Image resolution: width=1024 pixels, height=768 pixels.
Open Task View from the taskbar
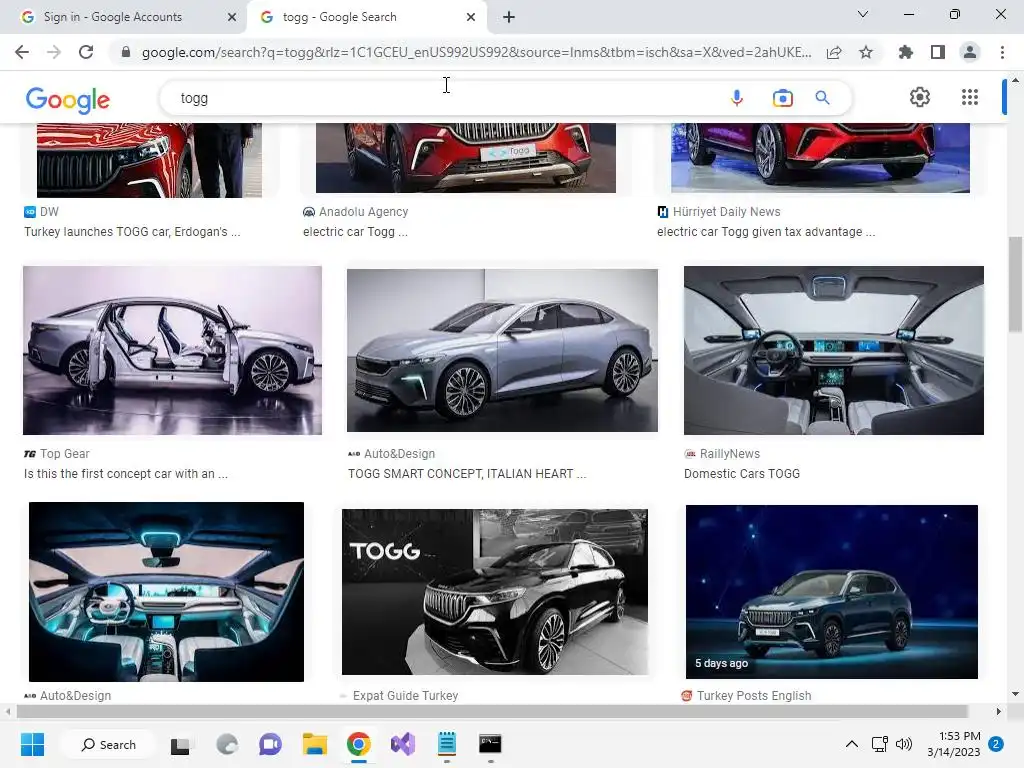pyautogui.click(x=180, y=744)
